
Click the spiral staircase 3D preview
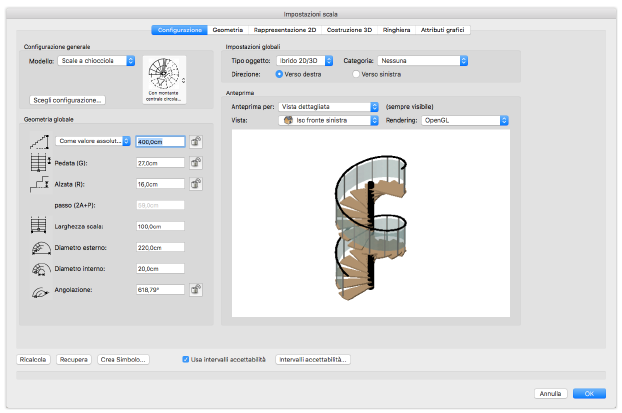click(371, 223)
